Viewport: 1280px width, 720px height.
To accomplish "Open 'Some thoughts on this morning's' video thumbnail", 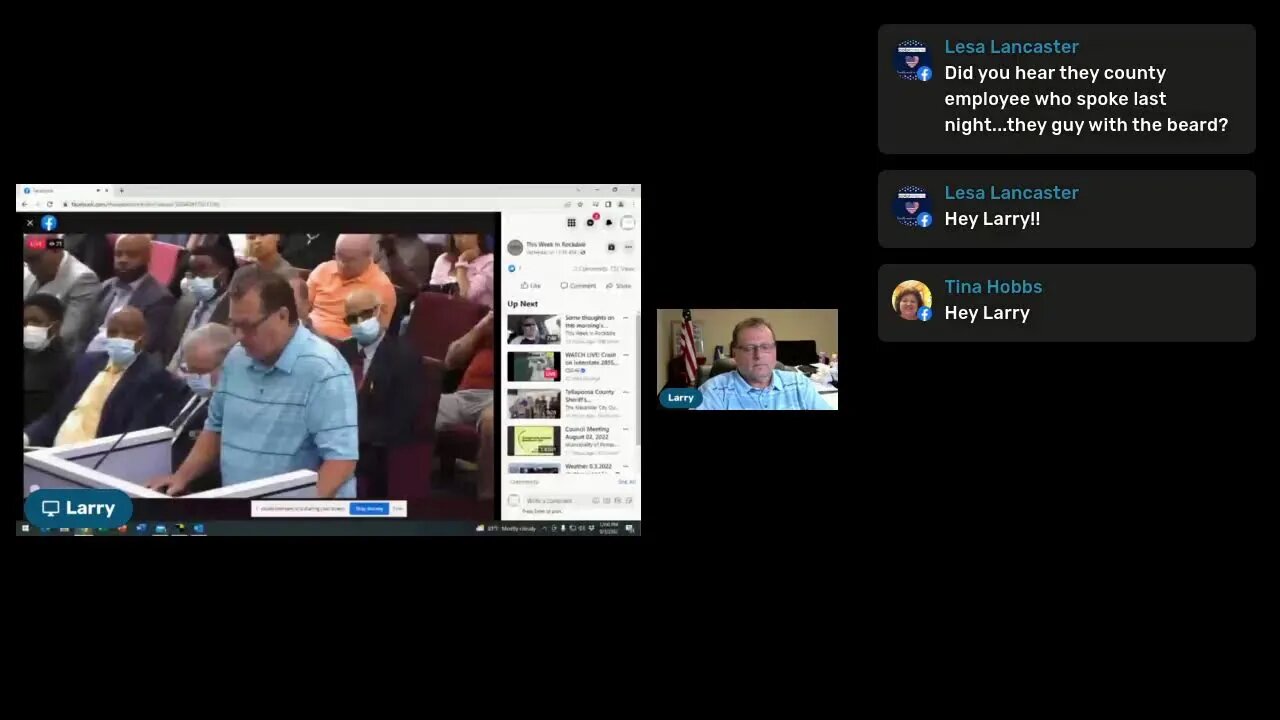I will [533, 329].
